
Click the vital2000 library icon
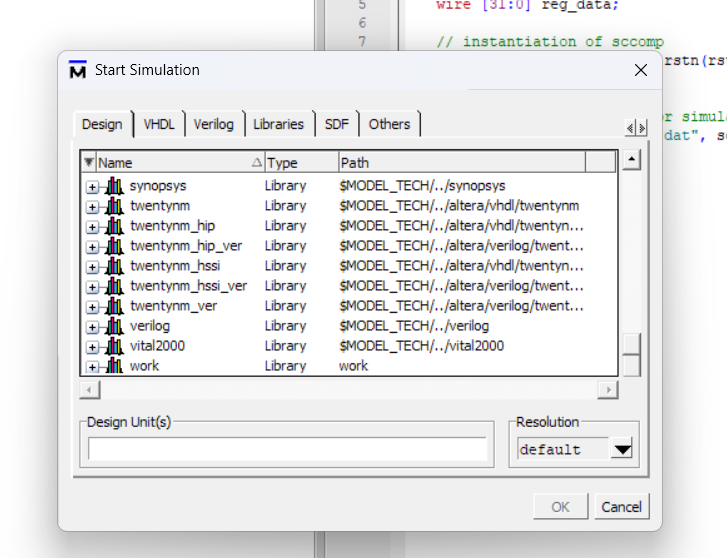(x=115, y=346)
